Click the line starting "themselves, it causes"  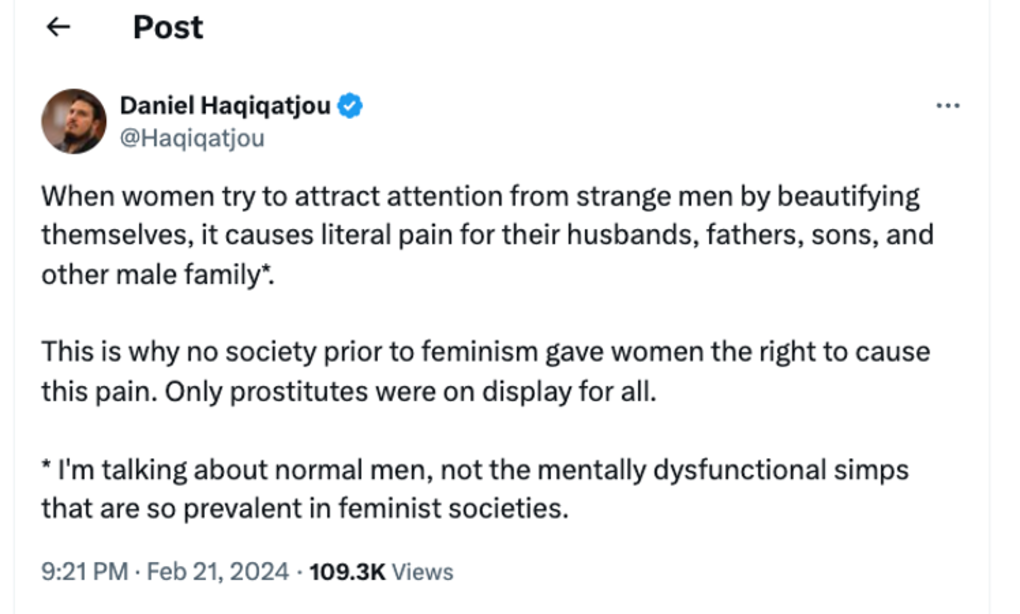tap(487, 235)
